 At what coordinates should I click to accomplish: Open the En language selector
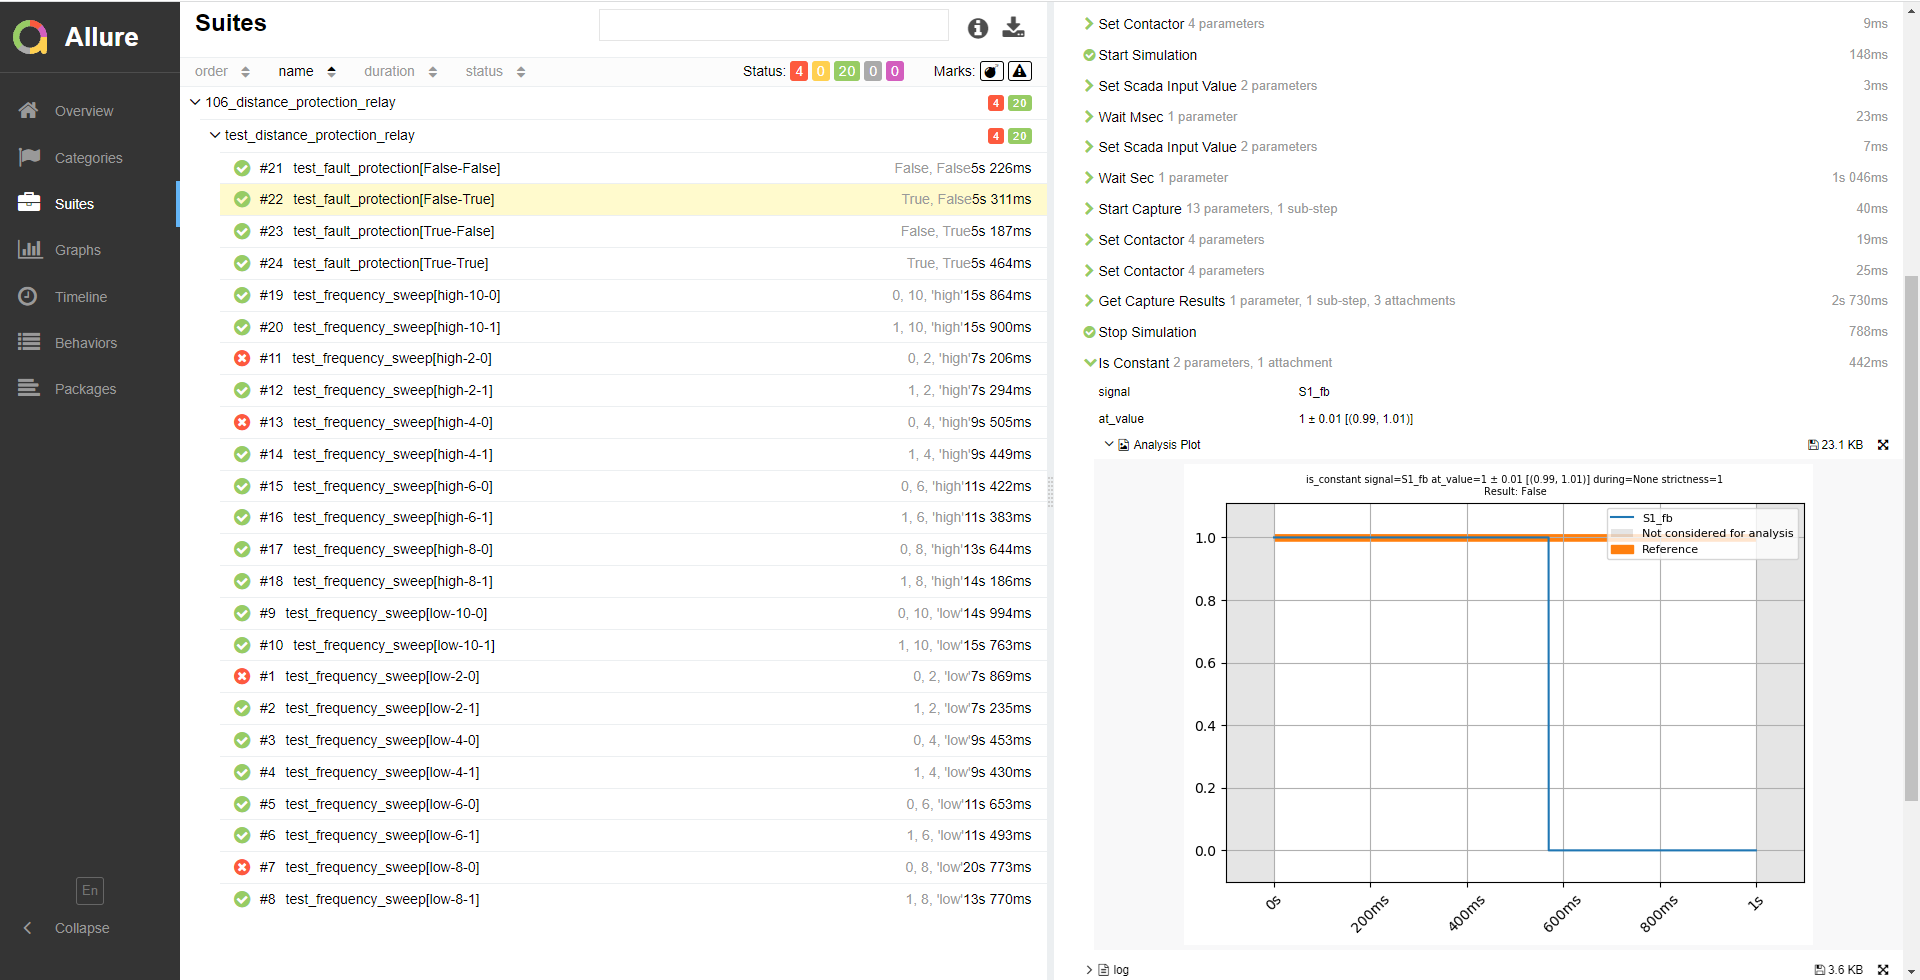(x=90, y=890)
